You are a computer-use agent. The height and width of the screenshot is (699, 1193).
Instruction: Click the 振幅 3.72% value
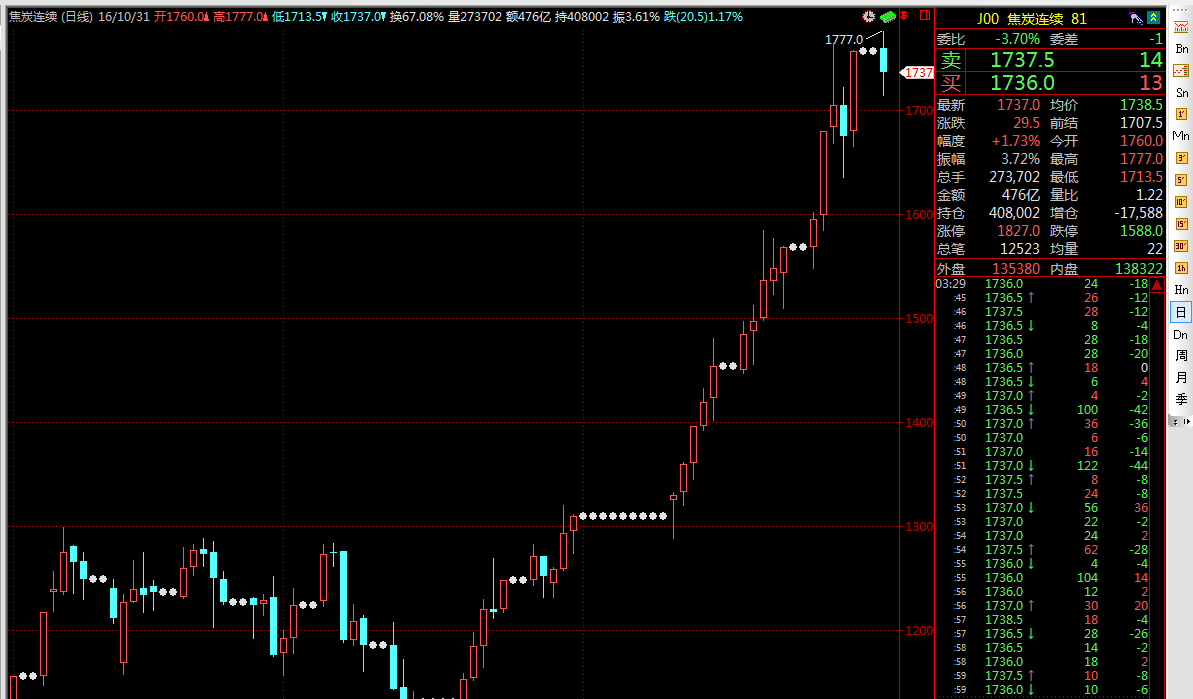(1020, 159)
